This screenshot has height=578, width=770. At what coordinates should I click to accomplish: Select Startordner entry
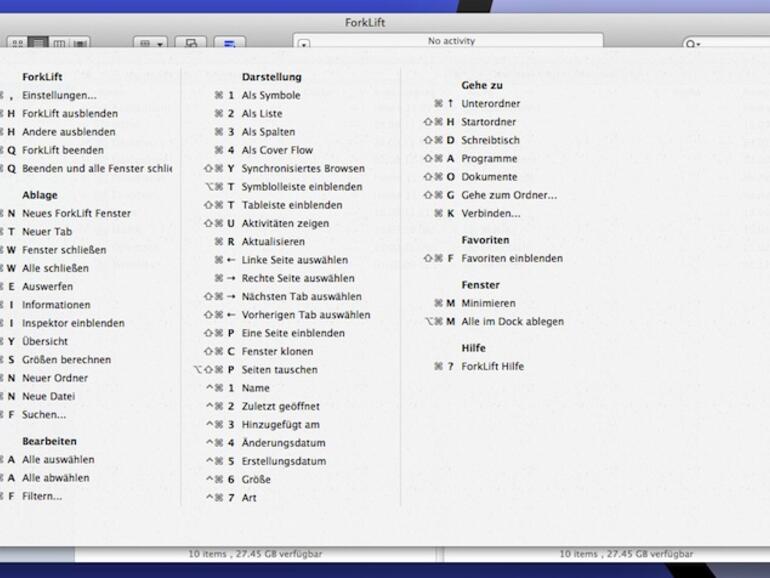click(x=488, y=122)
